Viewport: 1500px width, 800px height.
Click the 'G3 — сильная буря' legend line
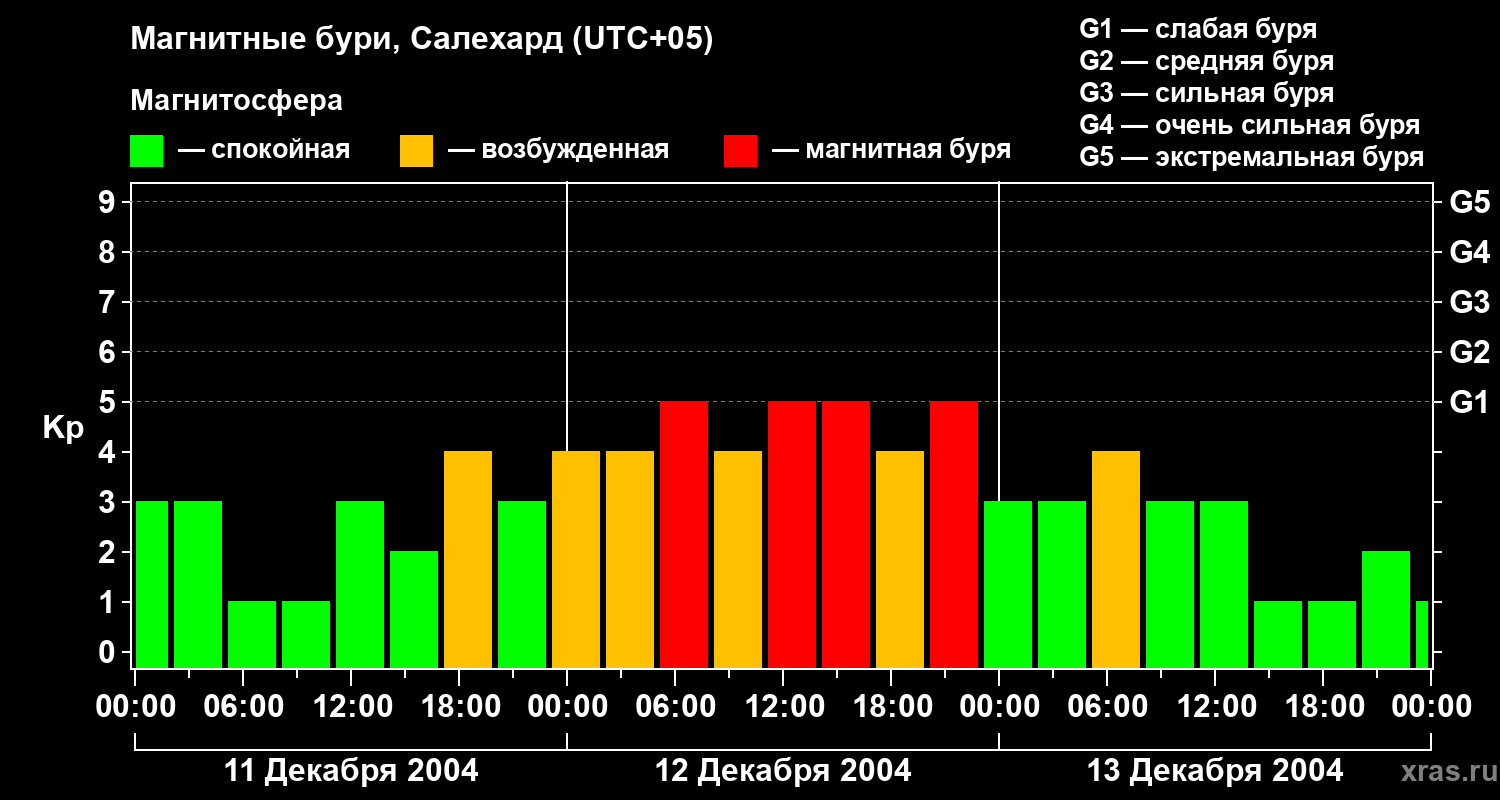tap(1206, 93)
